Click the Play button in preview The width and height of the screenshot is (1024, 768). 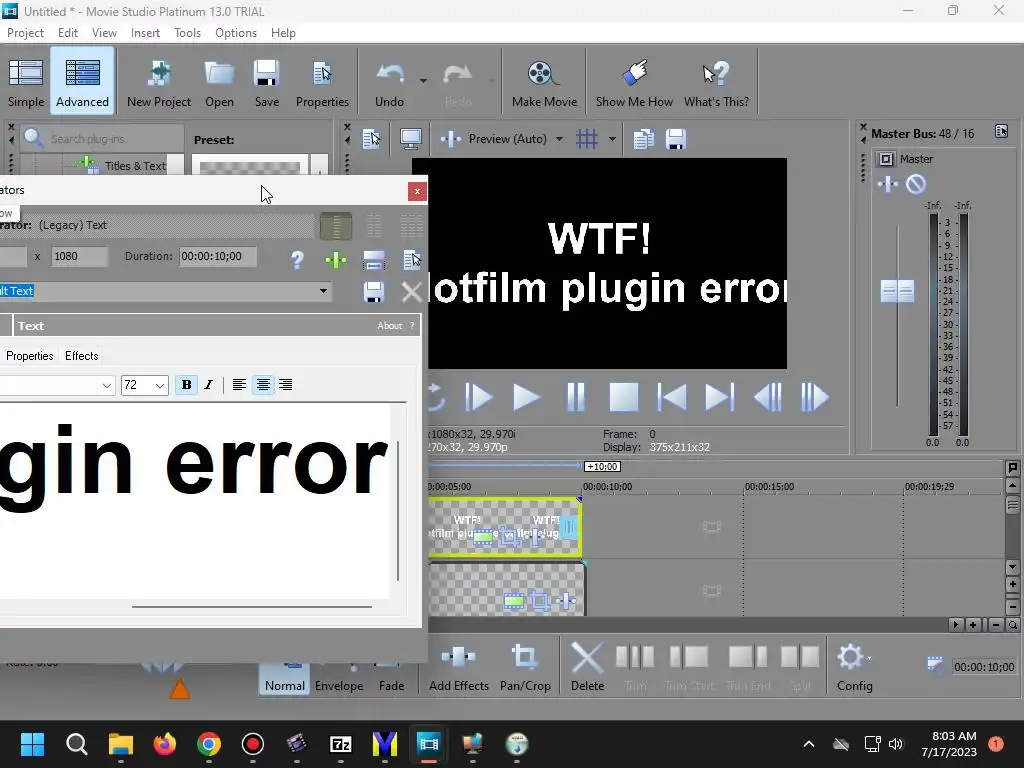pyautogui.click(x=526, y=397)
